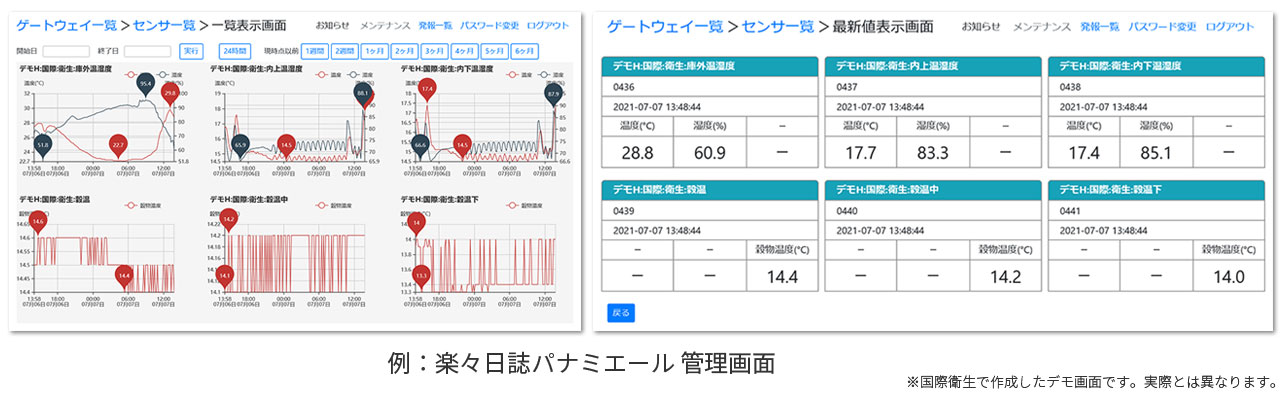Screen dimensions: 1284x399
Task: Click the 88.1 pin in 内上温湿度 chart
Action: pyautogui.click(x=362, y=93)
